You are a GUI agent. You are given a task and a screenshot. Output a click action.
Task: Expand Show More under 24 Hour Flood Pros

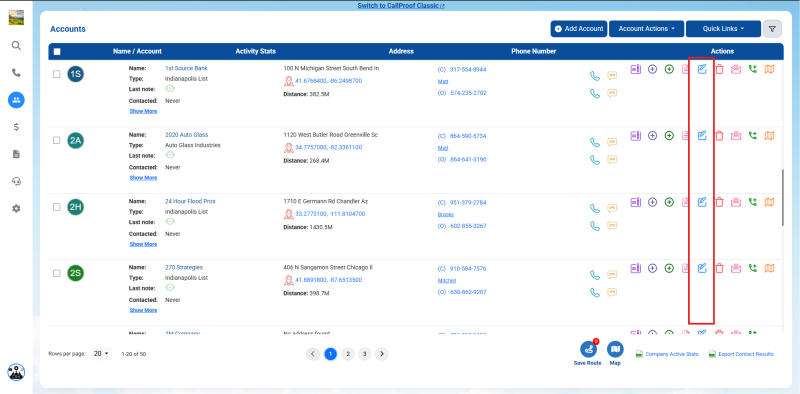point(143,244)
